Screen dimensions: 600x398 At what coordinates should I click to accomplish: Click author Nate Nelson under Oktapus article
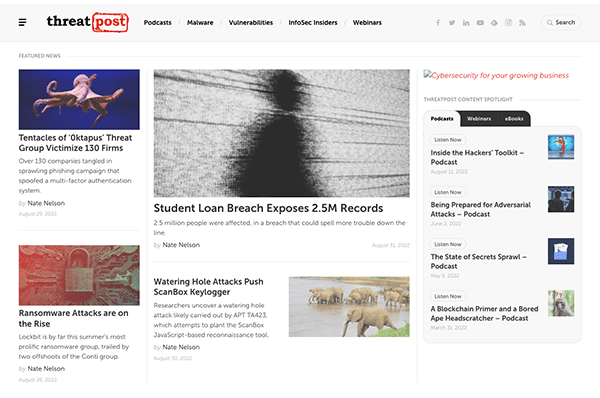[46, 203]
